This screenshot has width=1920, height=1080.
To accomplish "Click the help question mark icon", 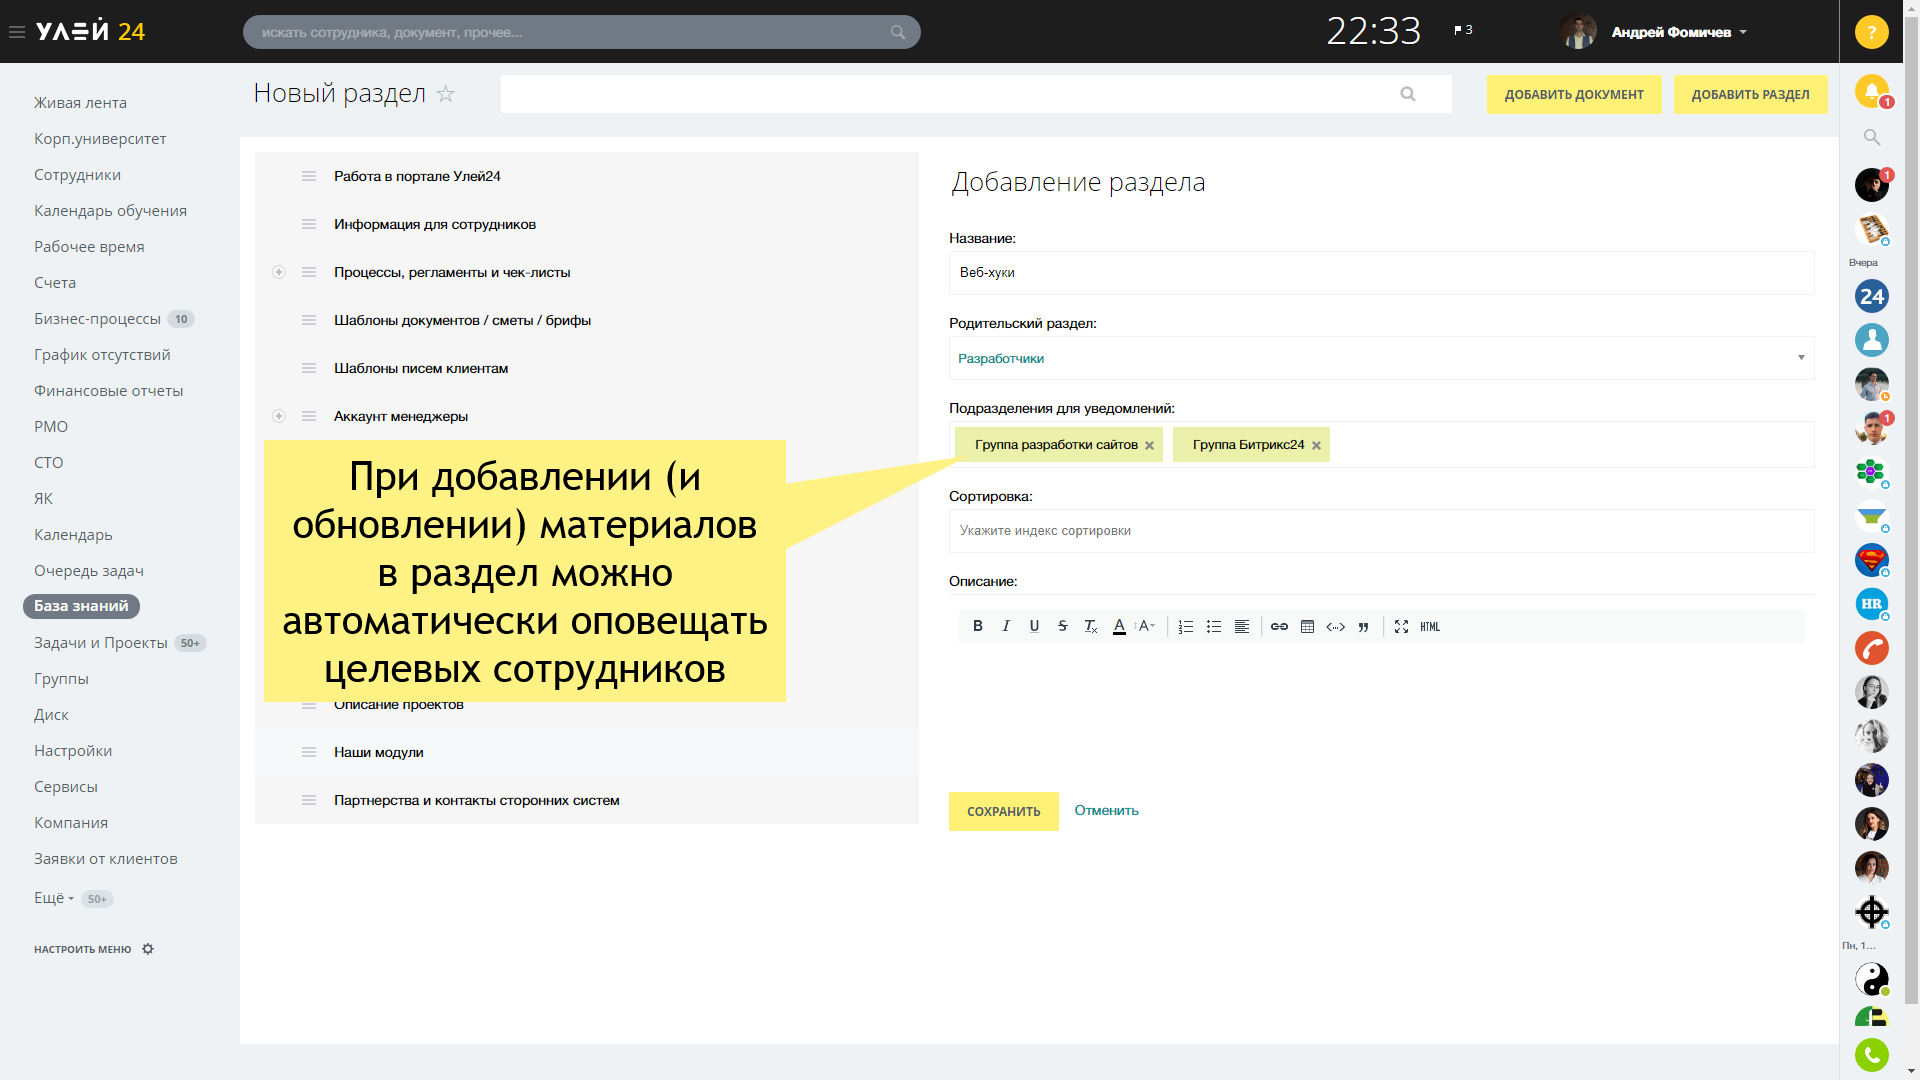I will [1871, 32].
